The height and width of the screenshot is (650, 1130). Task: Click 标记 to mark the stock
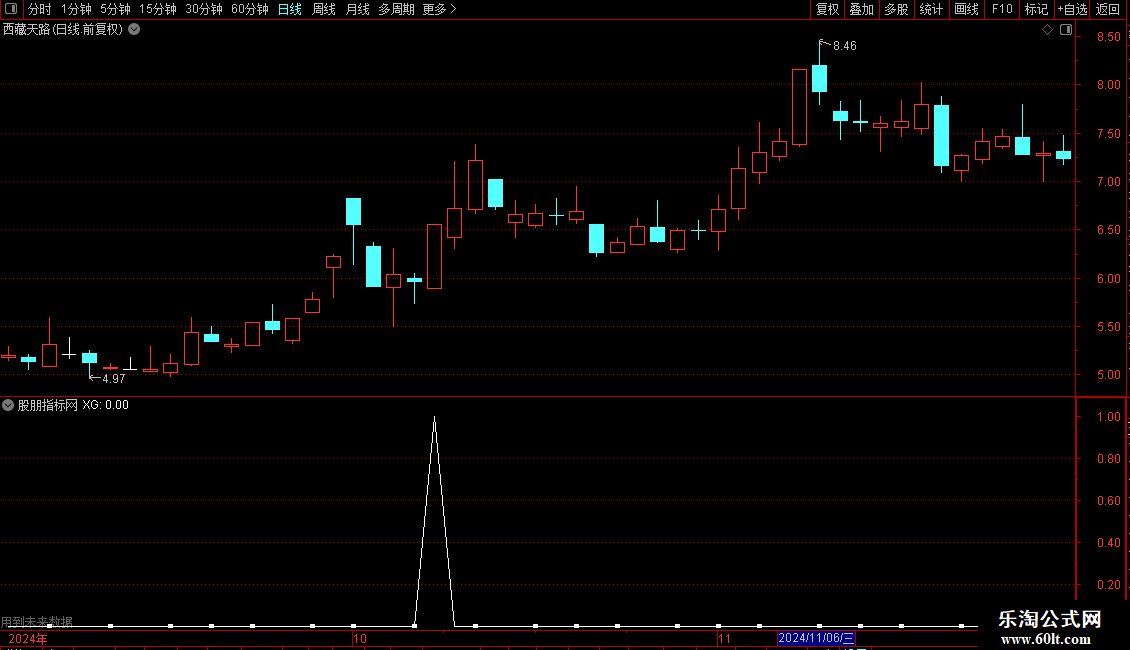click(x=1036, y=9)
